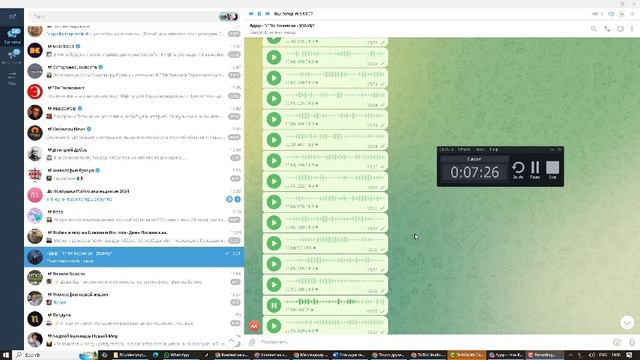Open the chat with red circle avatar

click(x=134, y=91)
